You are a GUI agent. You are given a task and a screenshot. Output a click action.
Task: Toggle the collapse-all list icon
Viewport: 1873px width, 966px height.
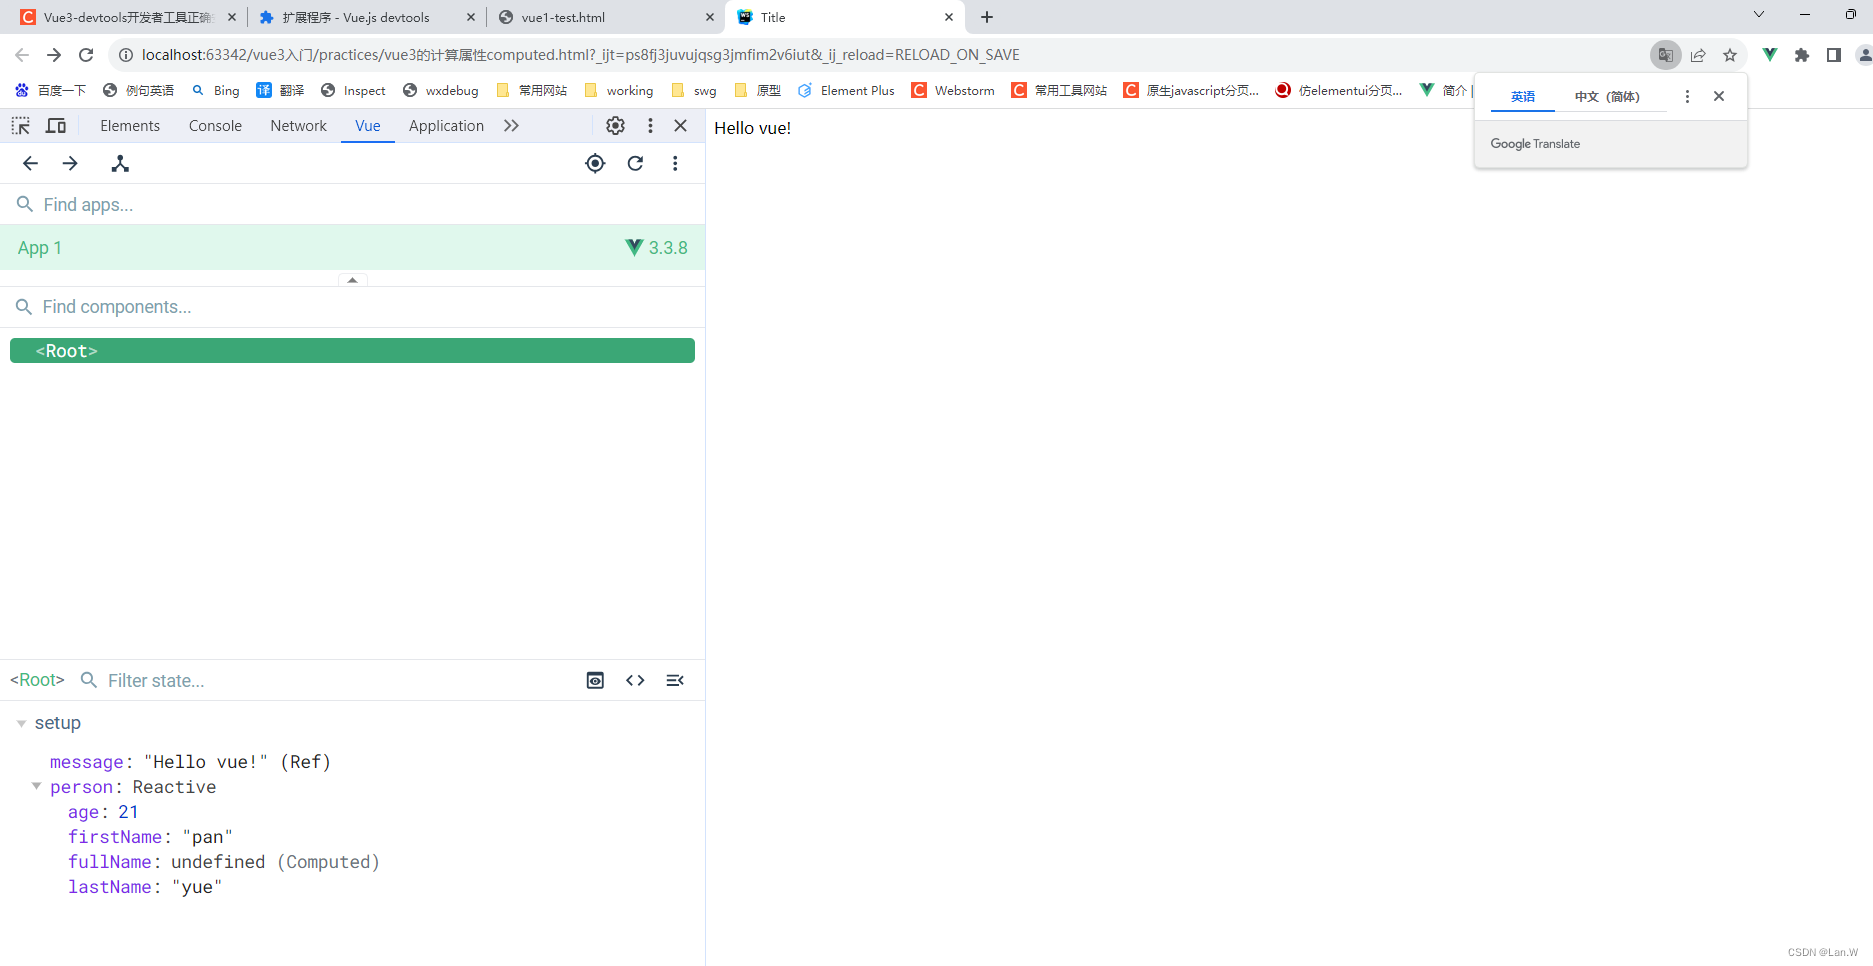point(675,680)
